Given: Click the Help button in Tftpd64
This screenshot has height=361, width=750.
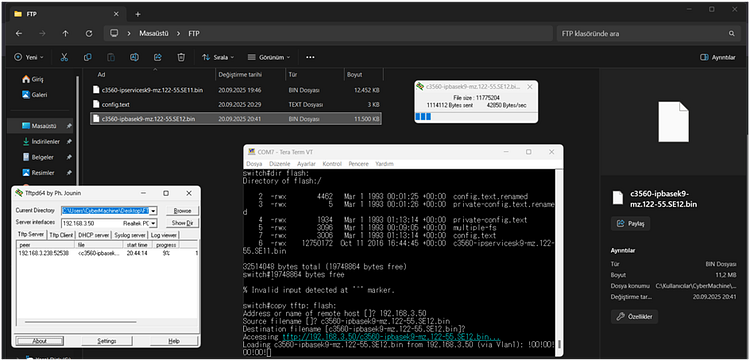Looking at the screenshot, I should tap(174, 341).
